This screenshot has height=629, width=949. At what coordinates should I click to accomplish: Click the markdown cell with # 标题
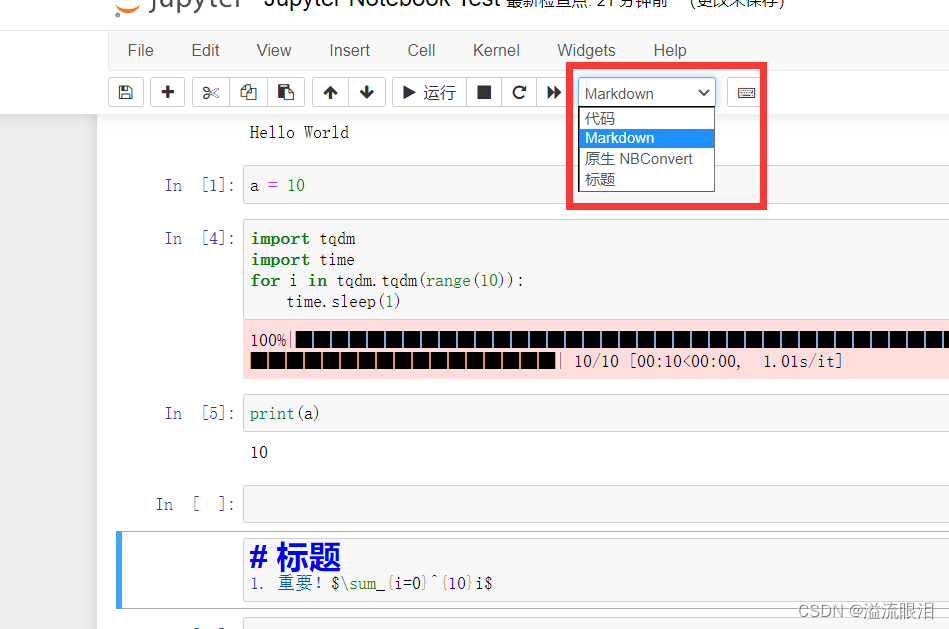tap(596, 570)
